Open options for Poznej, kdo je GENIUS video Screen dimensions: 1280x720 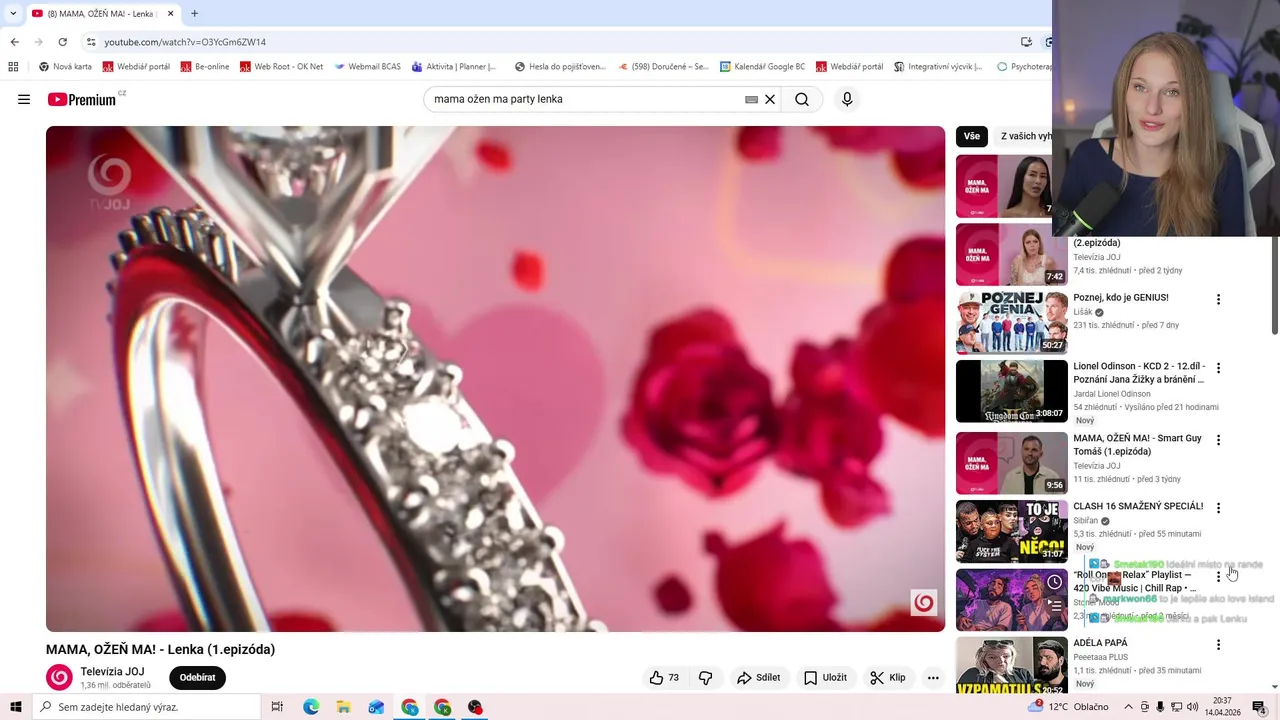tap(1218, 299)
